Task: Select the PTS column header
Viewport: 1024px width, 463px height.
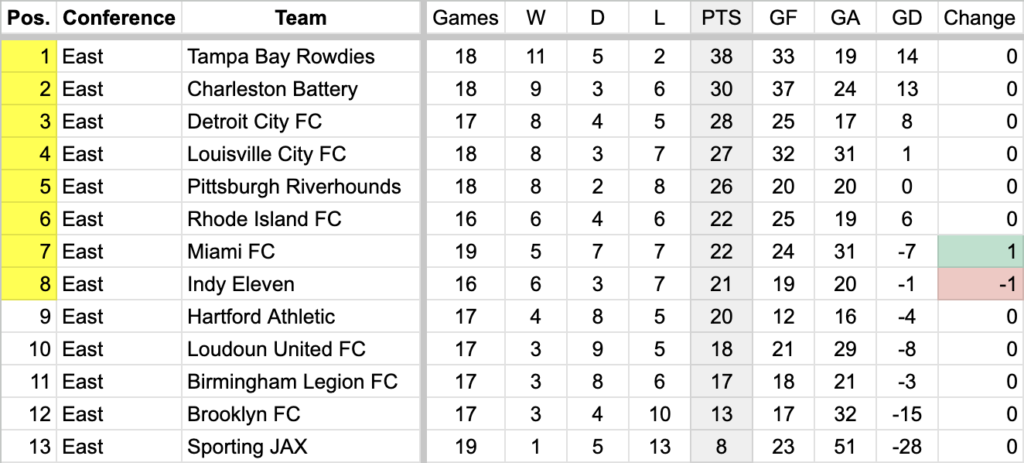Action: point(722,18)
